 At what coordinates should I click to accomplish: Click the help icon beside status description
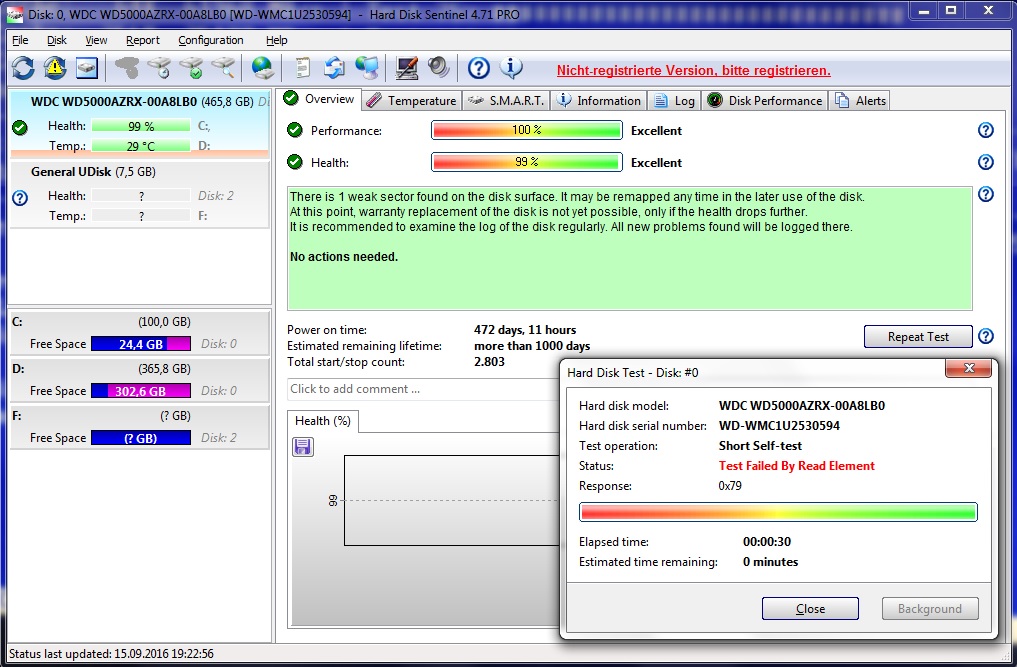[x=985, y=194]
